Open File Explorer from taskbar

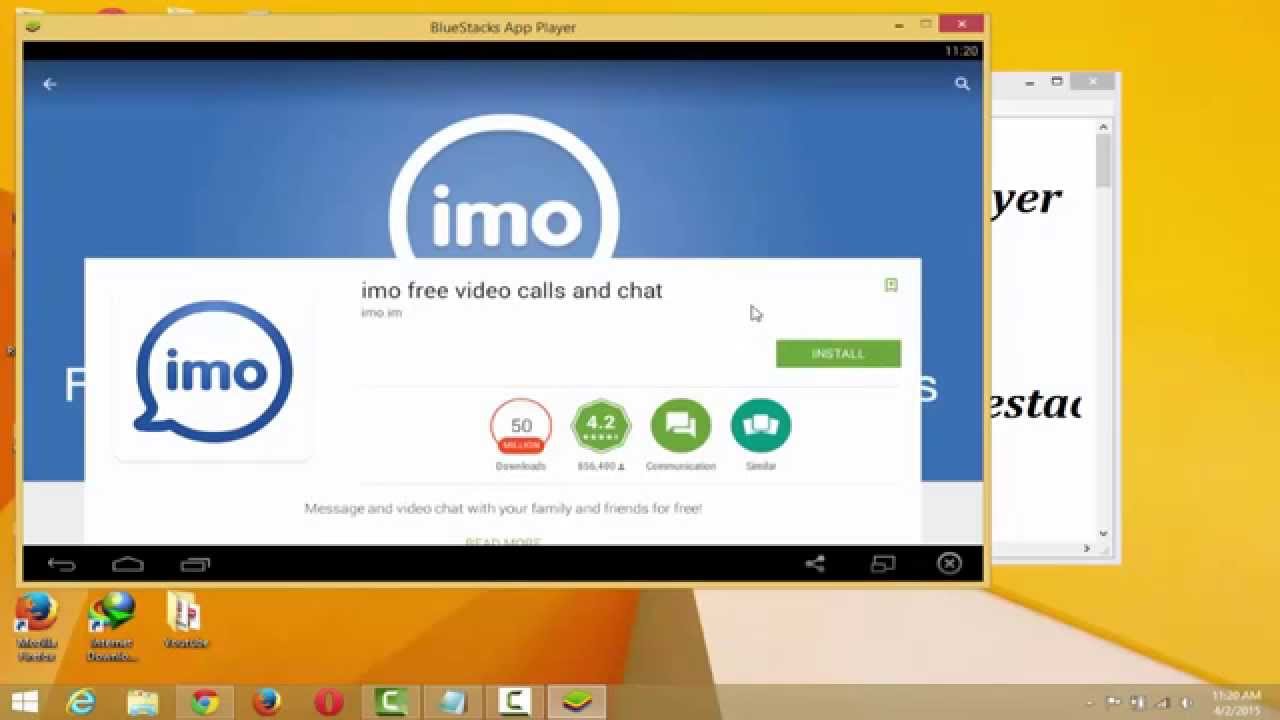point(143,702)
